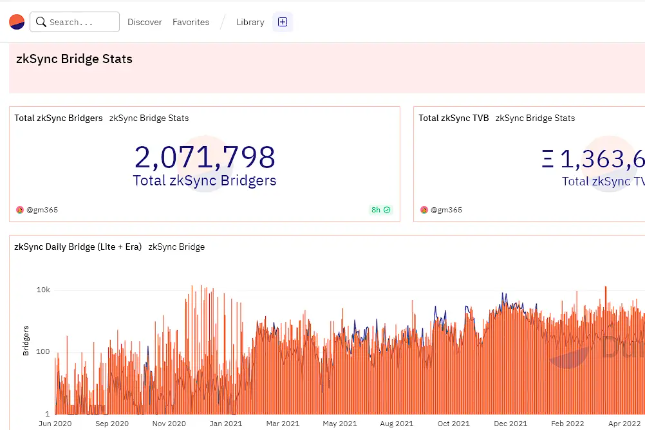Click gm365 avatar in Bridgers card
This screenshot has height=430, width=645.
[x=20, y=210]
